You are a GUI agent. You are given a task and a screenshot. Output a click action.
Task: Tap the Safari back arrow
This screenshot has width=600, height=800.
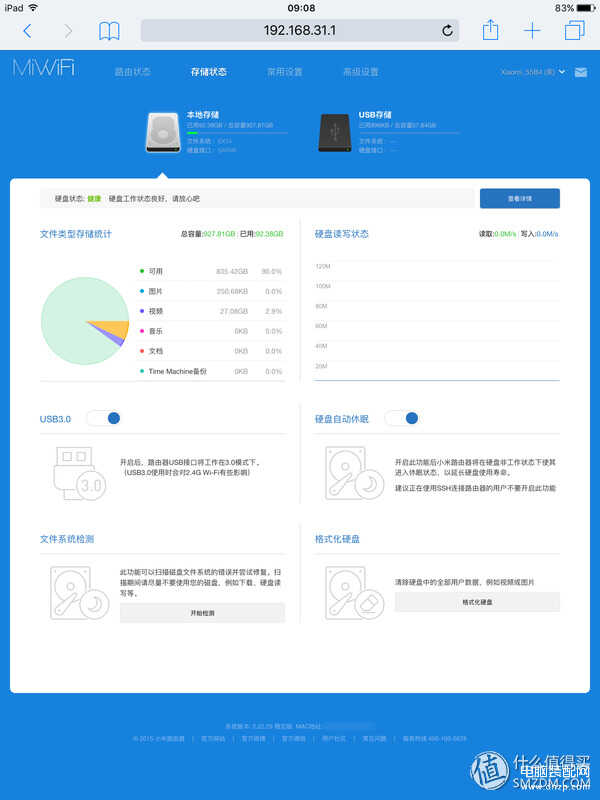27,31
